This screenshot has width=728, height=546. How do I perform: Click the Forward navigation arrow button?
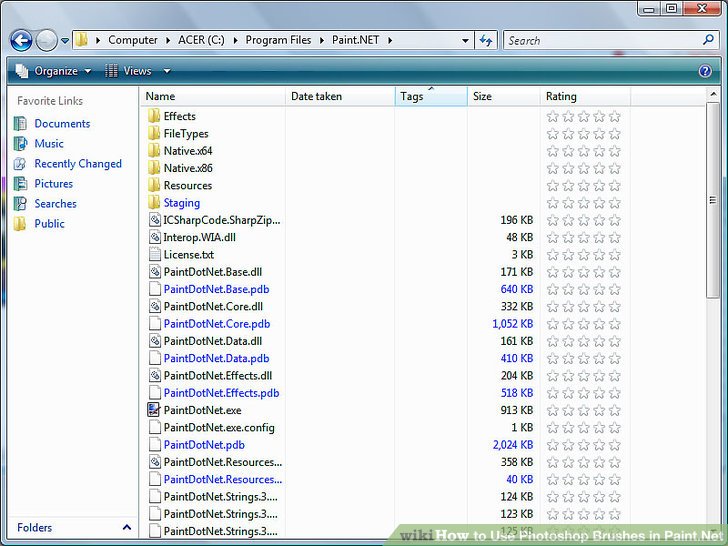(47, 41)
